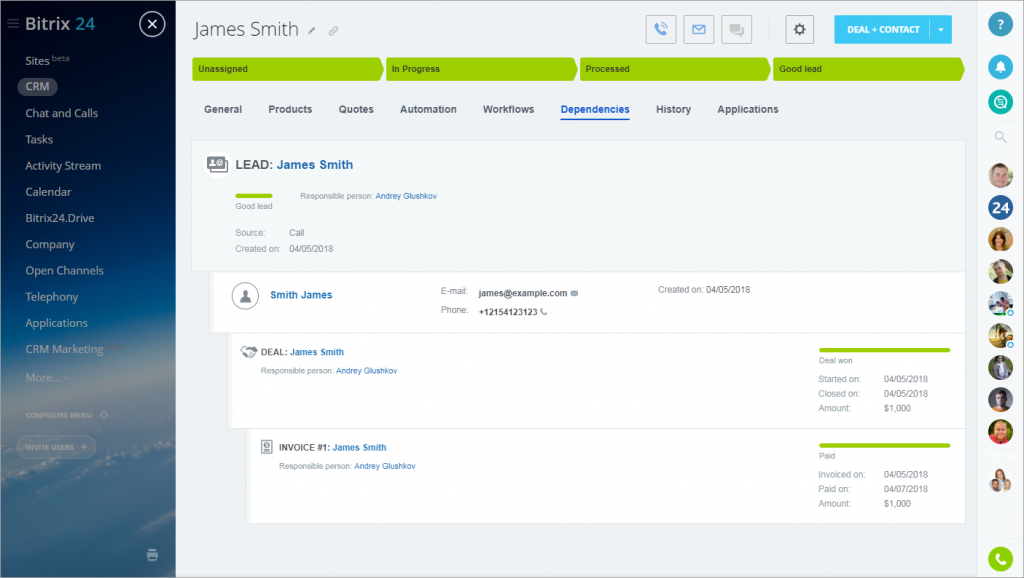Open notifications bell icon
The width and height of the screenshot is (1024, 578).
tap(1000, 67)
